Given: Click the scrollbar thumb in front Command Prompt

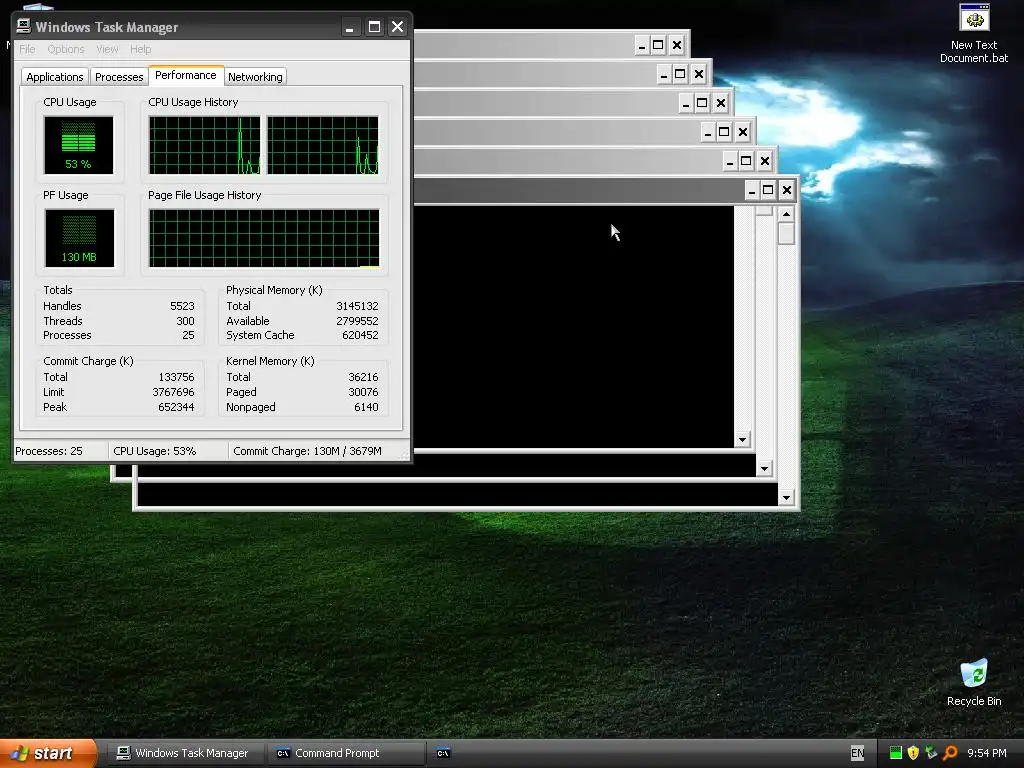Looking at the screenshot, I should 786,233.
